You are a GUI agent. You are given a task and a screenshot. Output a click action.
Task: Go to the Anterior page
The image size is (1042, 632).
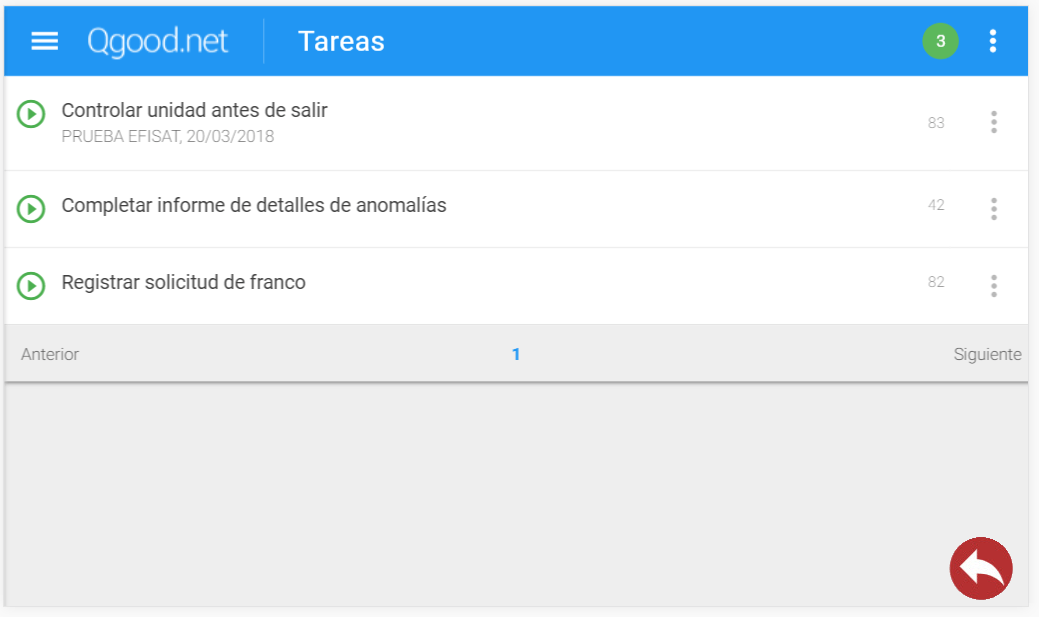50,354
